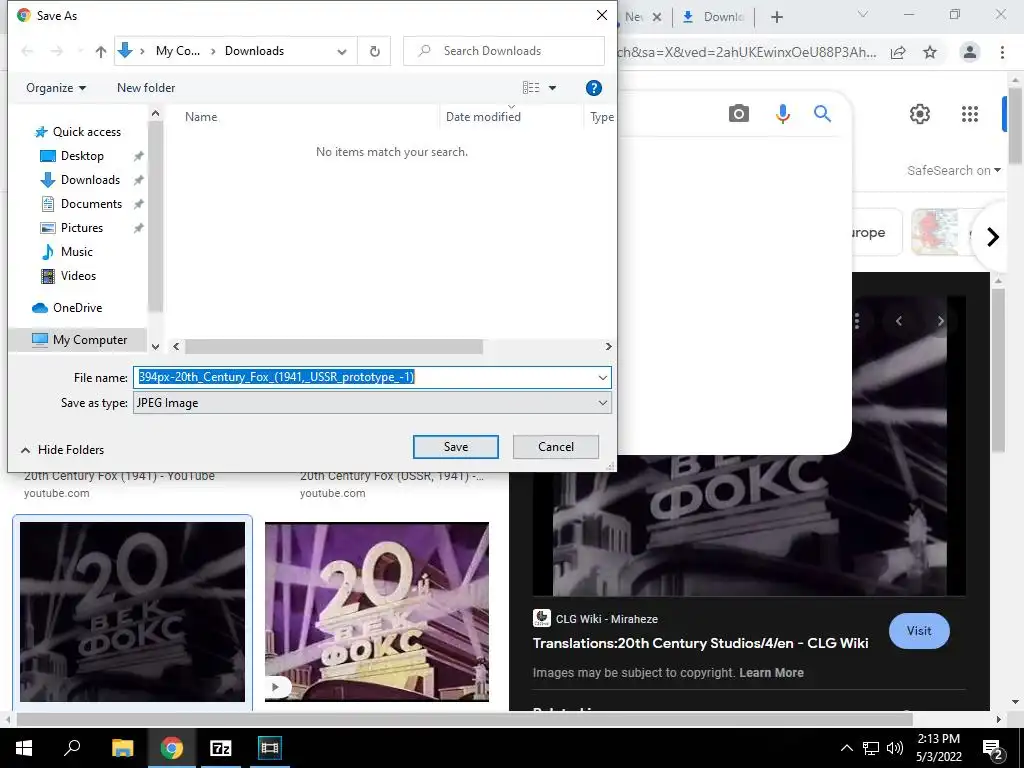Image resolution: width=1024 pixels, height=768 pixels.
Task: Go up one folder level arrow
Action: coord(101,52)
